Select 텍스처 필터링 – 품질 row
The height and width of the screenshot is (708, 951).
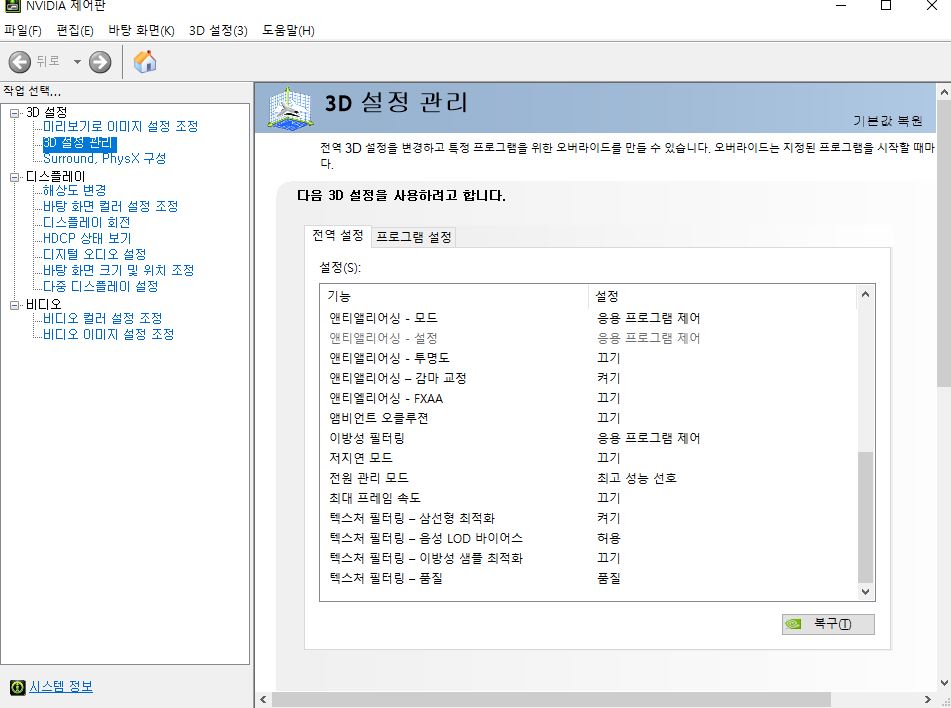click(588, 578)
